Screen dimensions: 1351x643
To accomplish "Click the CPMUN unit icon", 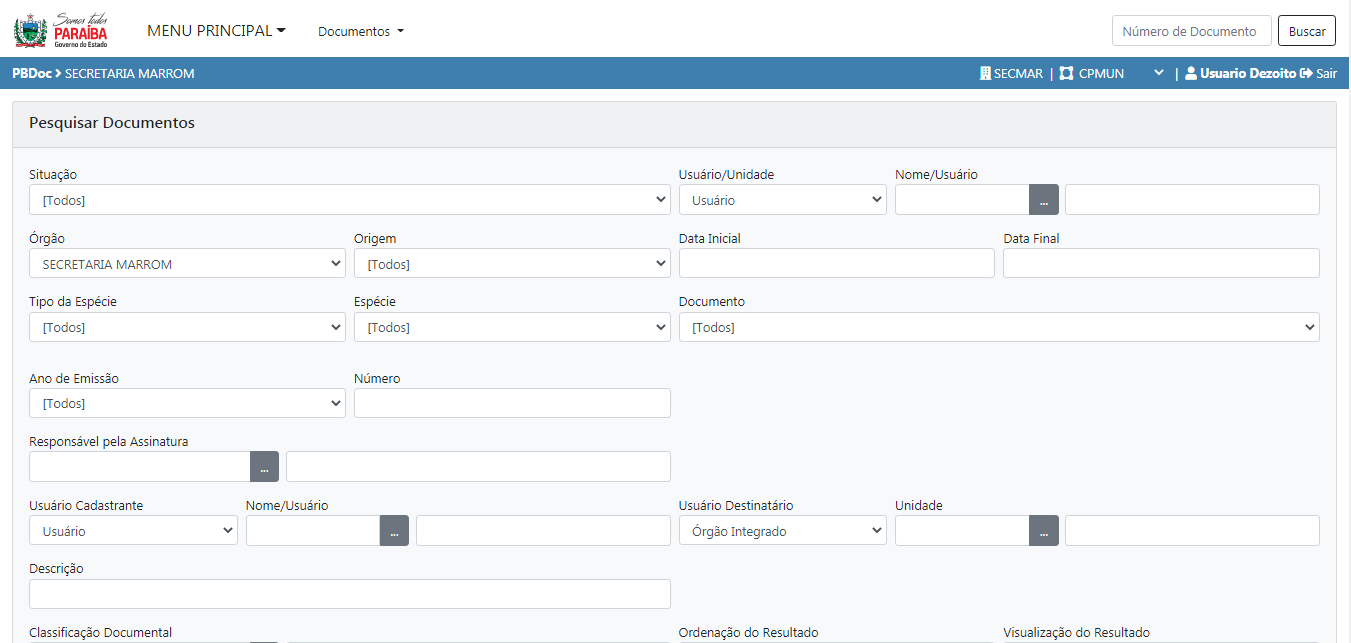I will 1067,73.
